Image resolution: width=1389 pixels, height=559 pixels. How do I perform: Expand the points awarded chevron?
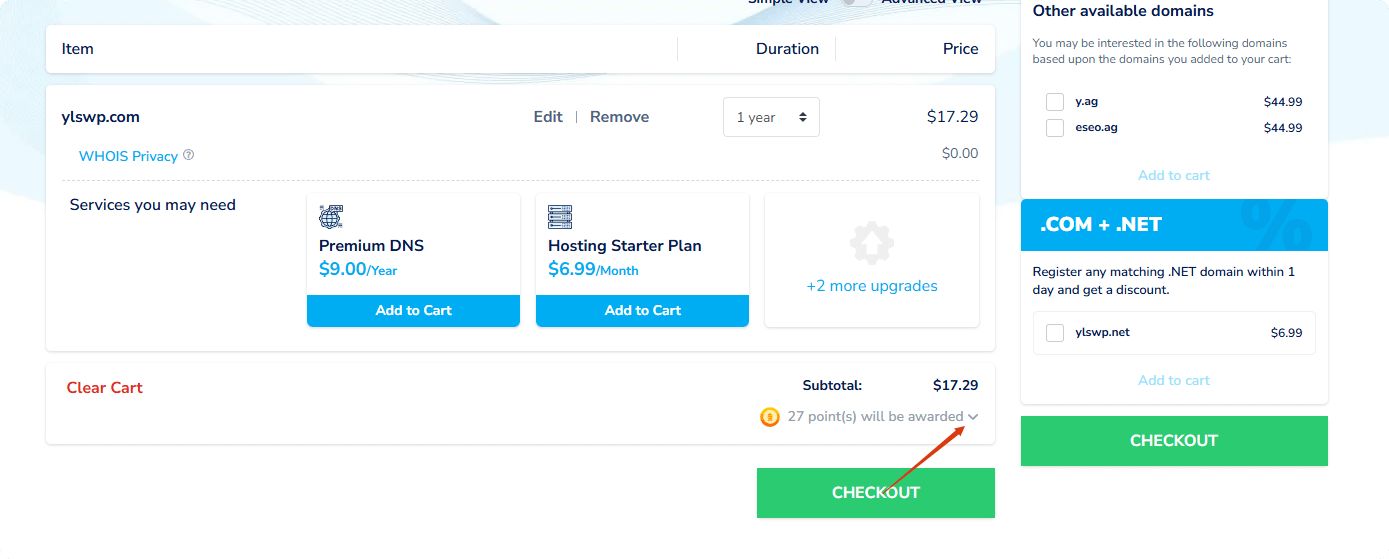[x=973, y=417]
